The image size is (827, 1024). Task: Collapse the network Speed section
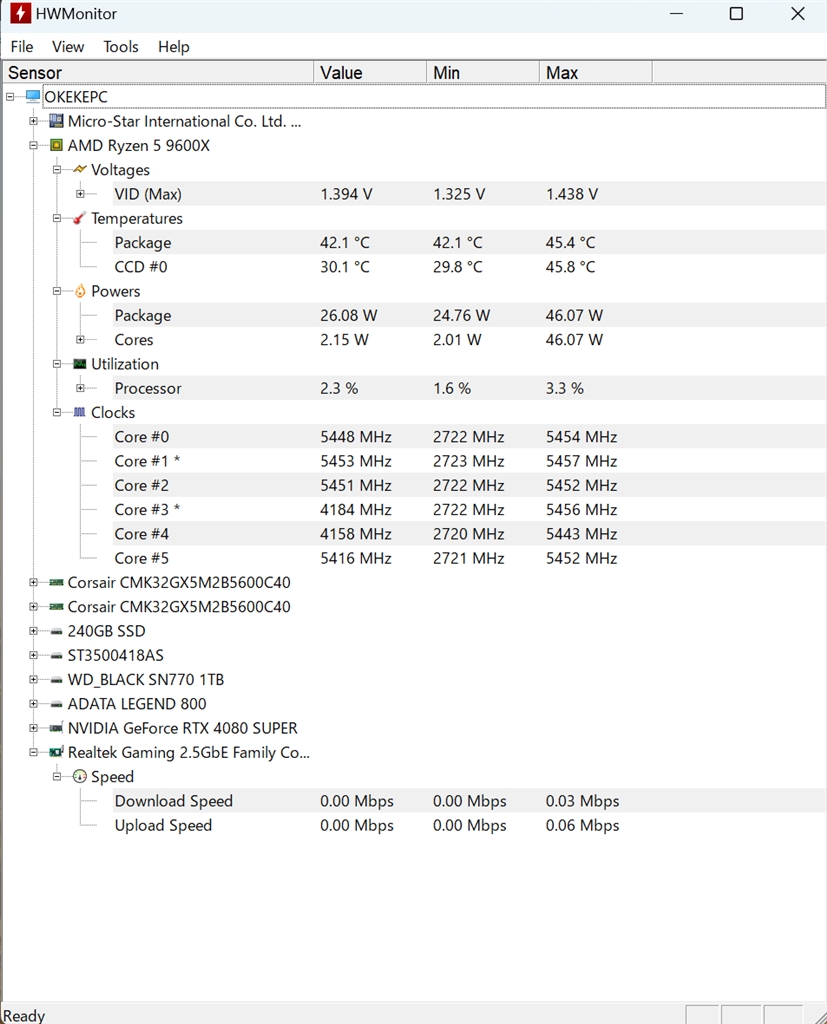(57, 776)
